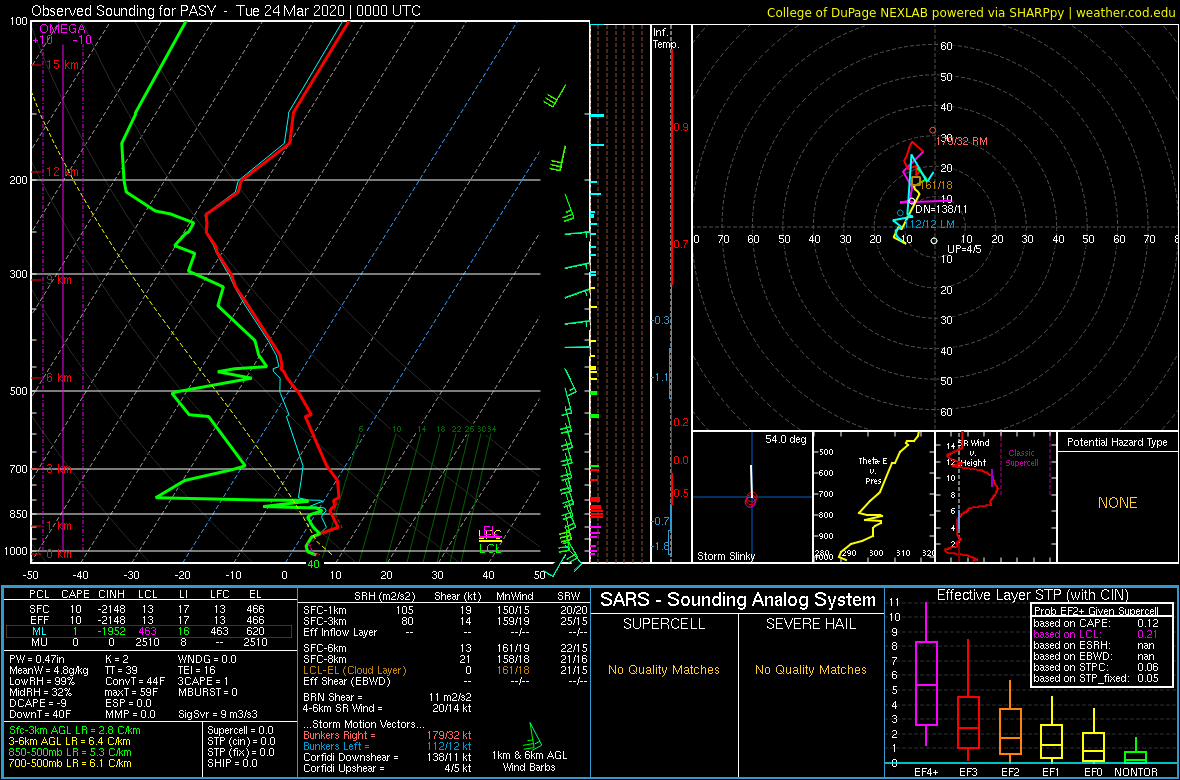This screenshot has height=780, width=1180.
Task: Click the Supercell = 0.0 index
Action: tap(241, 730)
